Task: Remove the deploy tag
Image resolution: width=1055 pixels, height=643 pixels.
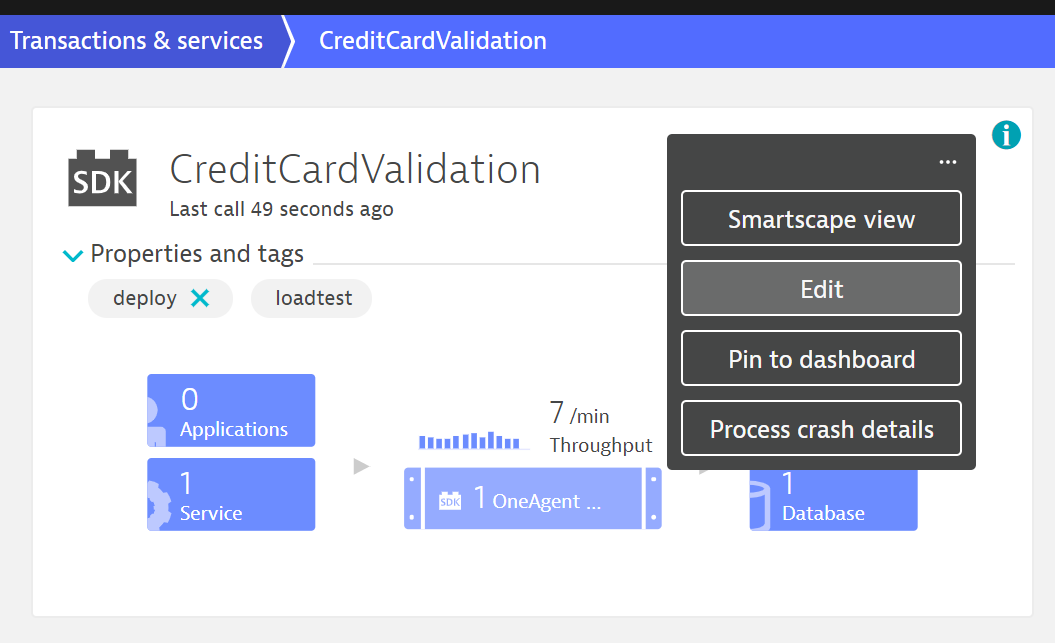Action: tap(200, 298)
